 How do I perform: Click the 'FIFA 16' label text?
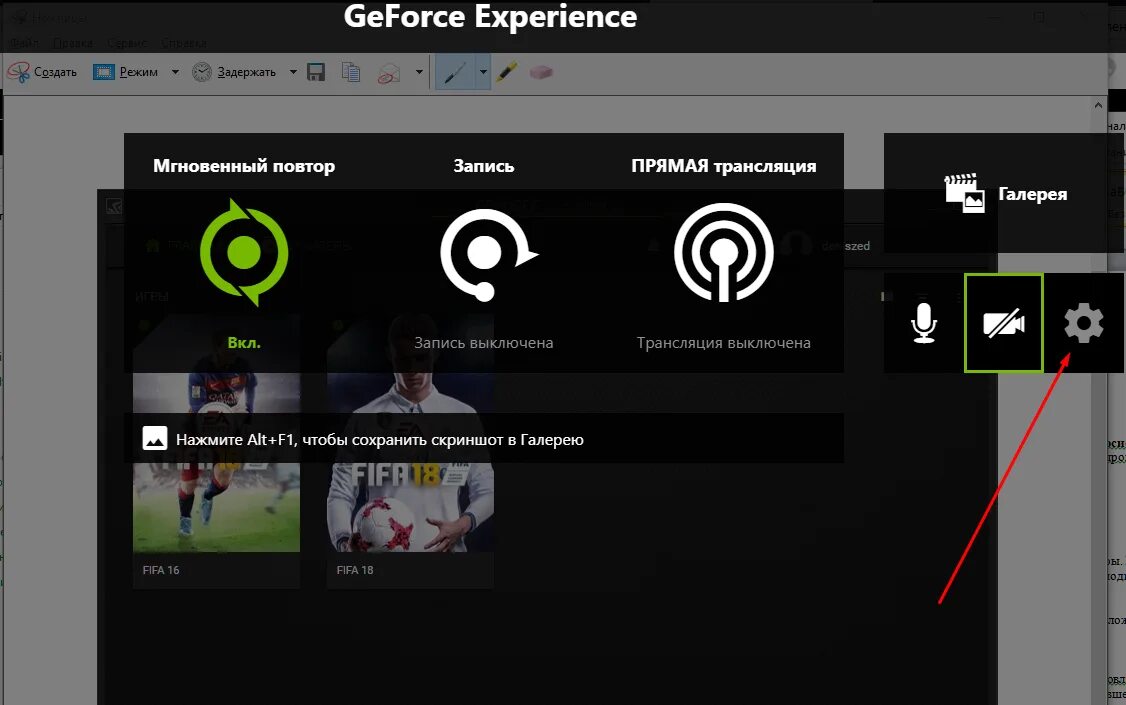[161, 570]
